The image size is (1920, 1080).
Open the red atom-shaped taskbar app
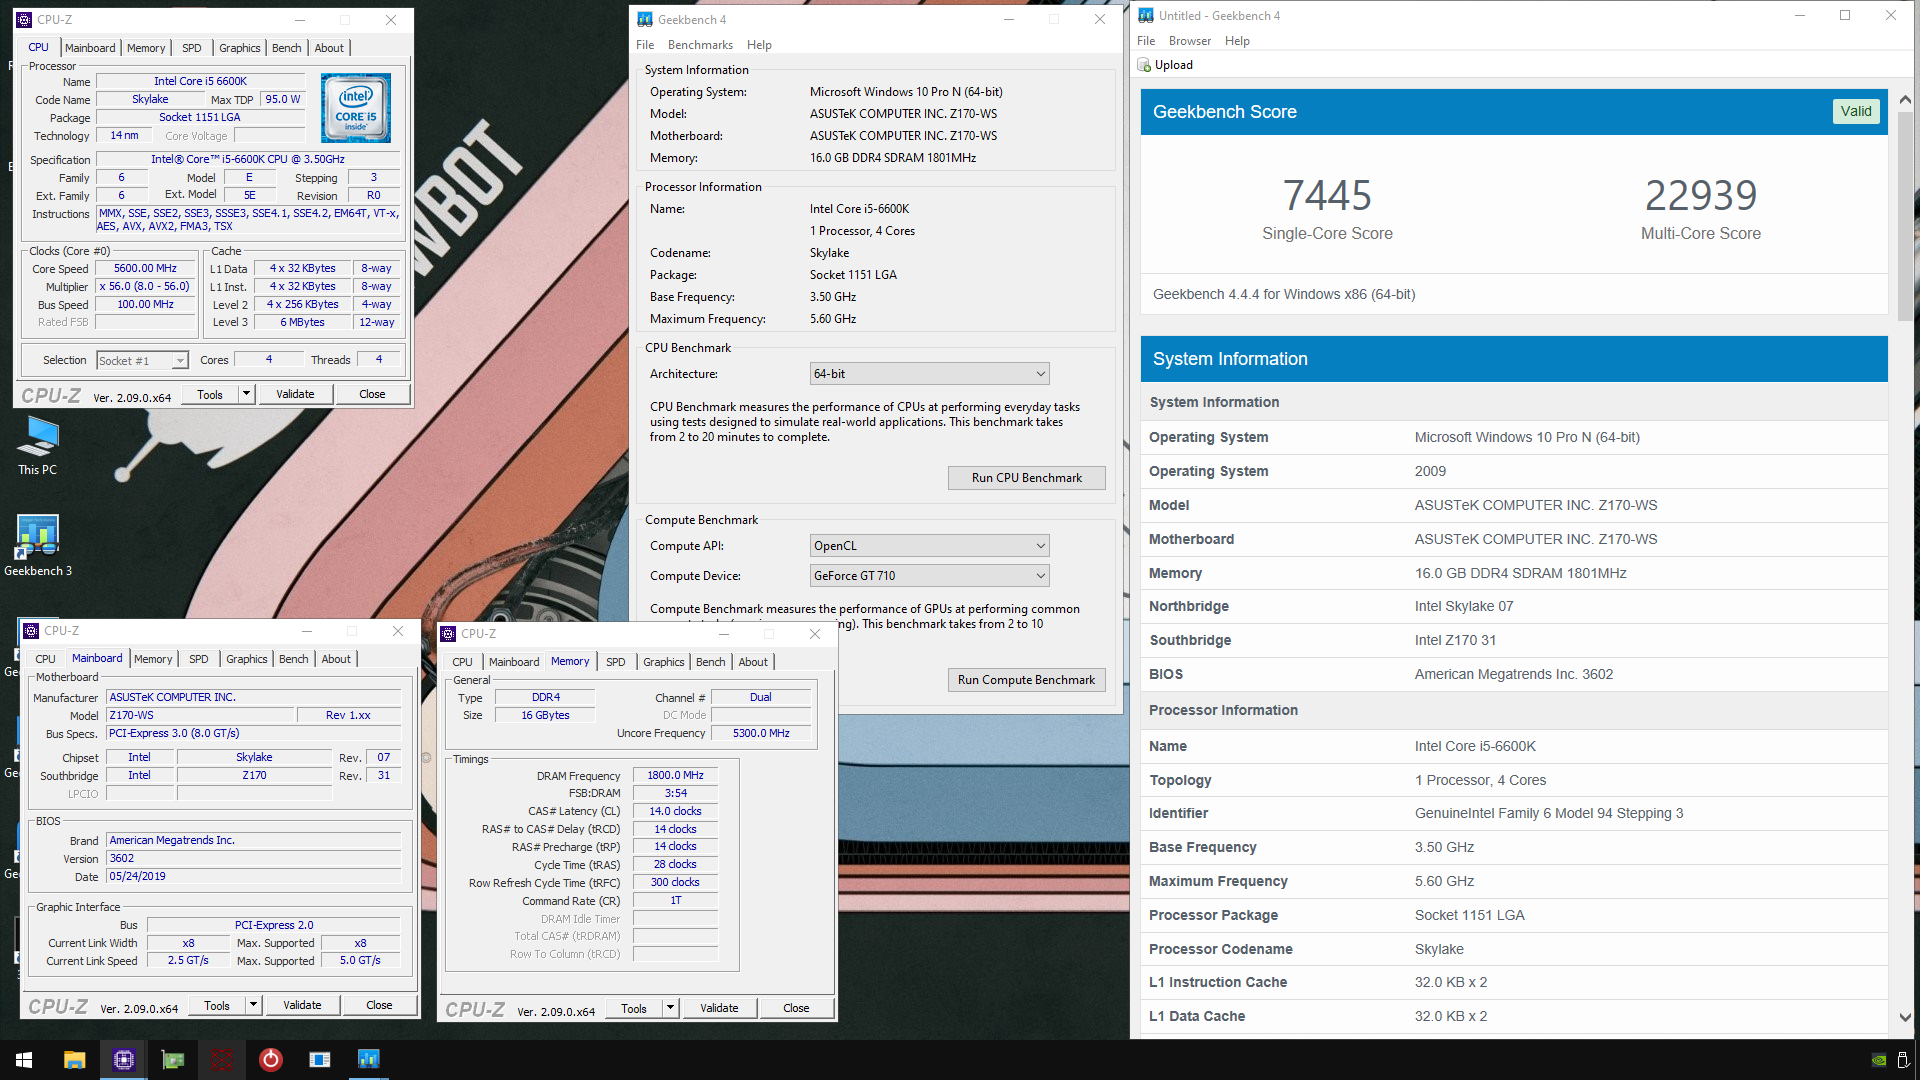(x=222, y=1060)
